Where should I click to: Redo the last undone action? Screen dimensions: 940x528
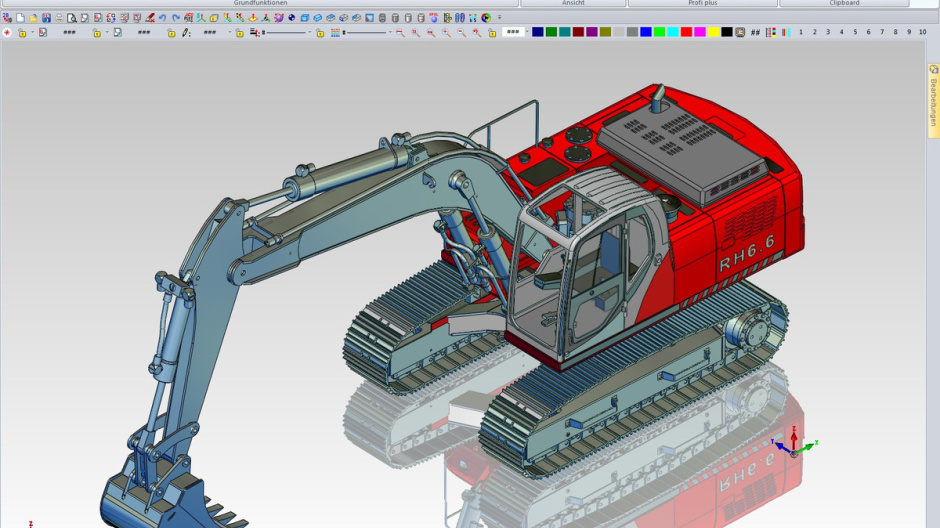click(176, 18)
